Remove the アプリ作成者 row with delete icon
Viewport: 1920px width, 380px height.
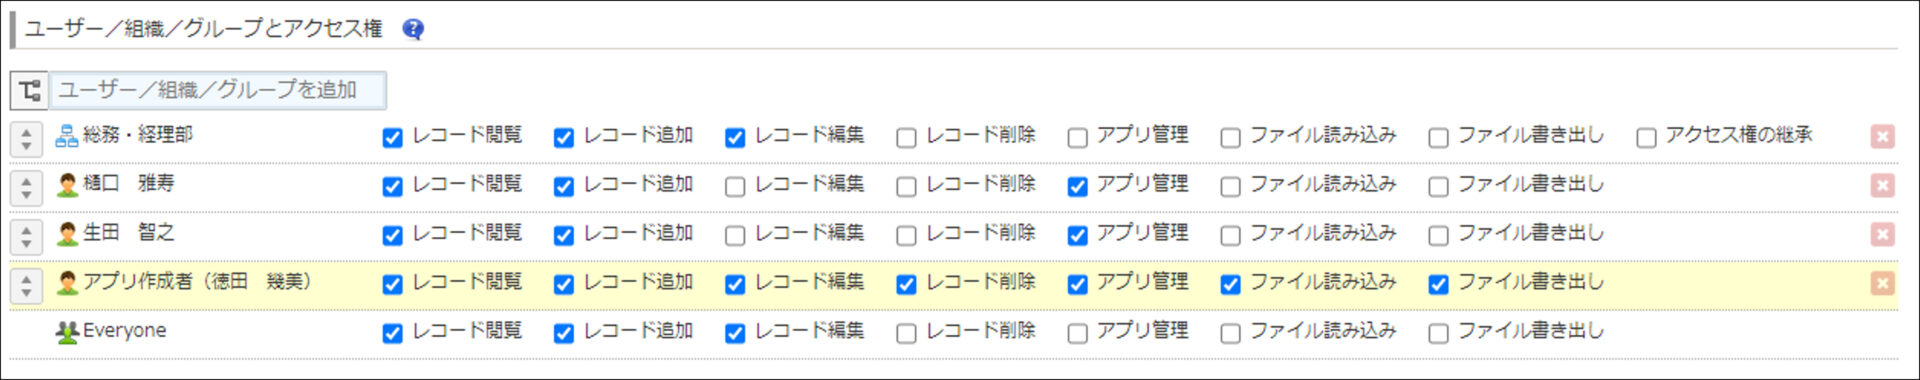[x=1882, y=283]
